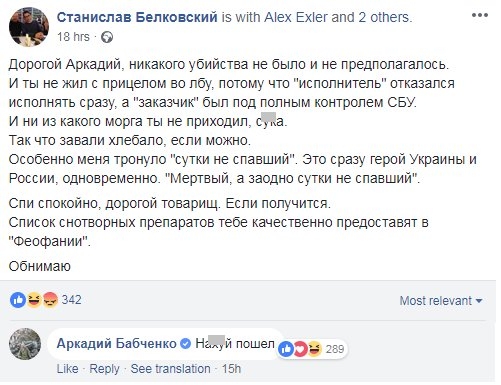Screen dimensions: 501x385
Task: Reply to Аркадий Бабченко's comment
Action: [104, 369]
